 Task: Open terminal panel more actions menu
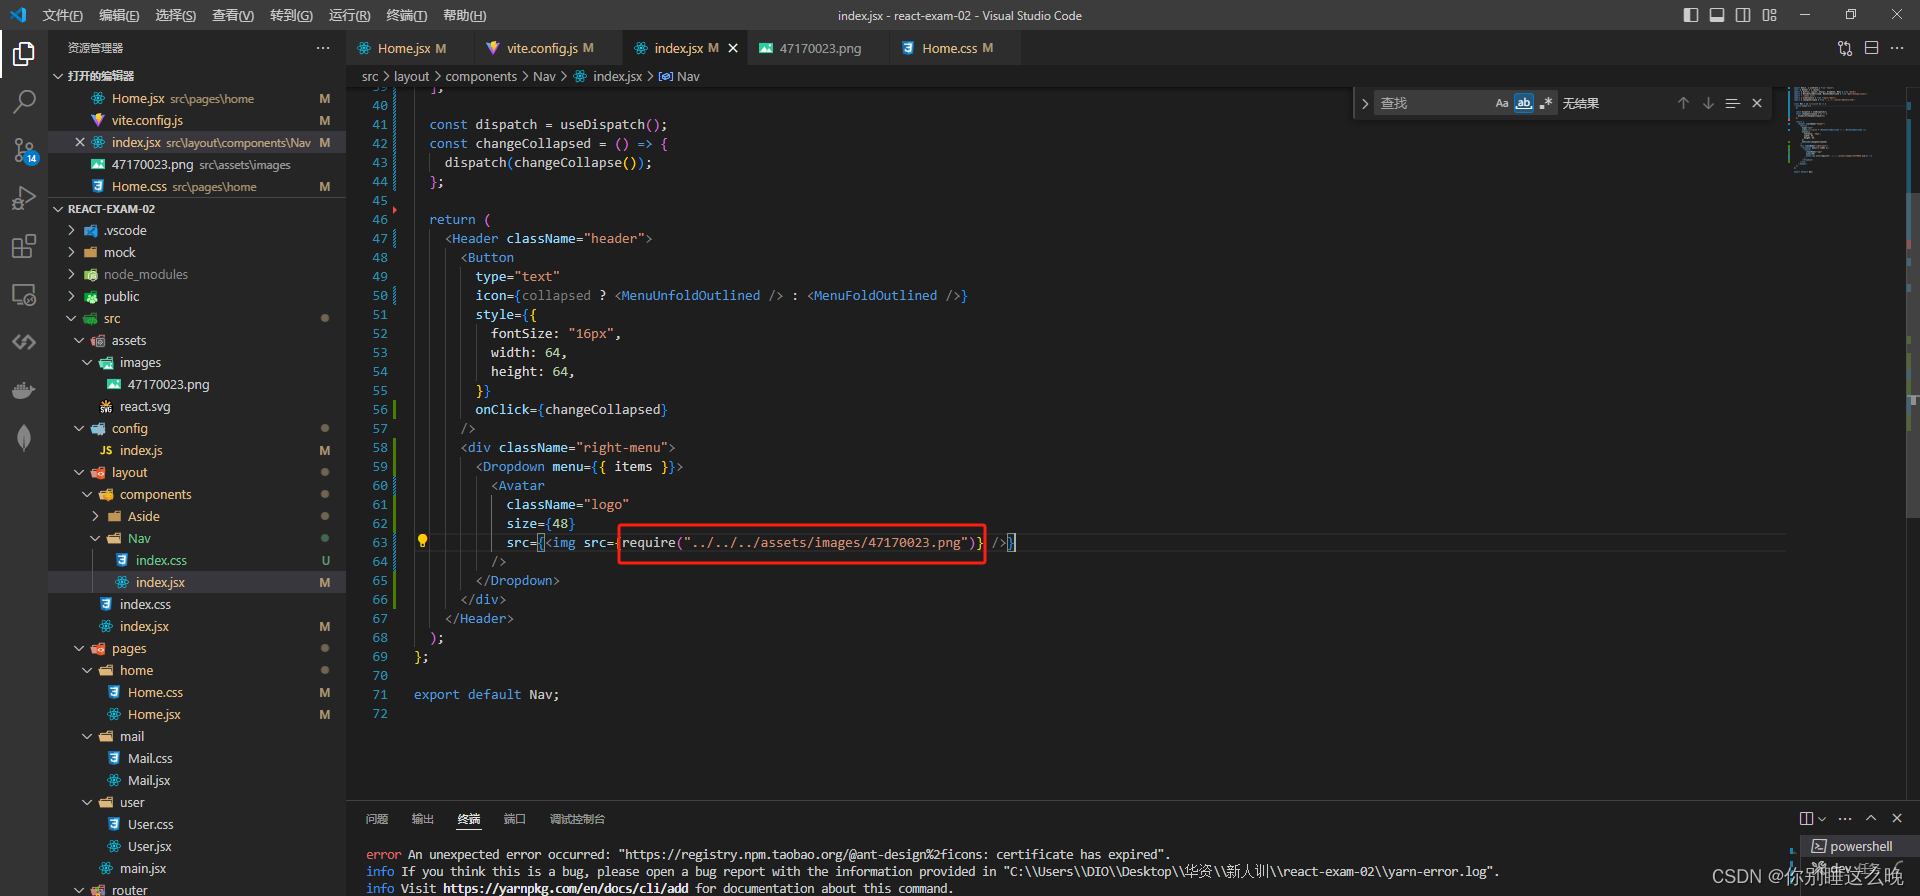pos(1845,818)
